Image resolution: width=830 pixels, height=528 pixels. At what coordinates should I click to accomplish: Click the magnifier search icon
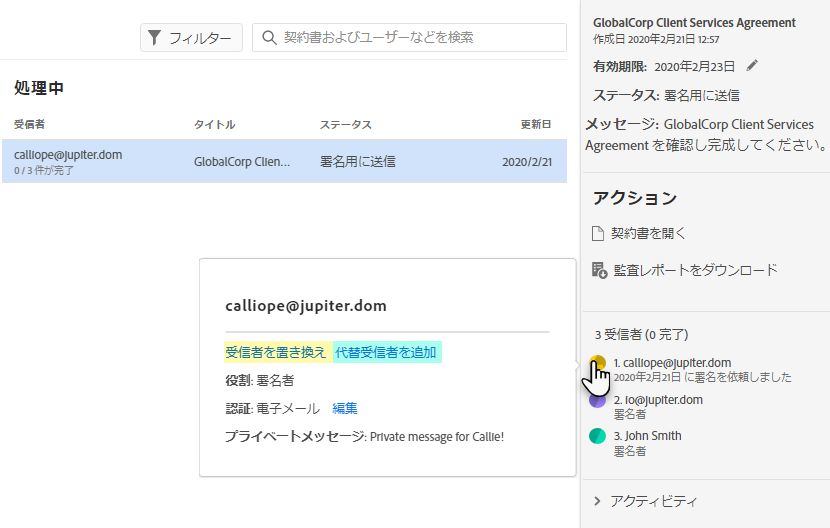coord(269,38)
